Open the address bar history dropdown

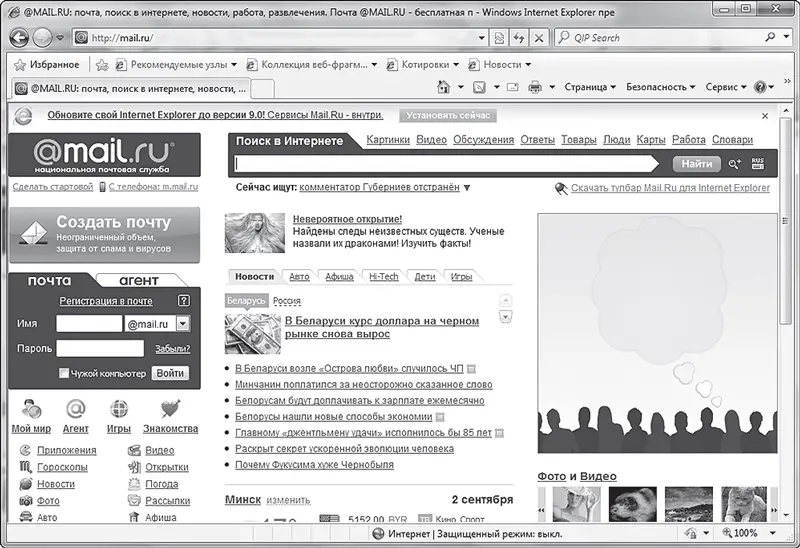pyautogui.click(x=481, y=38)
